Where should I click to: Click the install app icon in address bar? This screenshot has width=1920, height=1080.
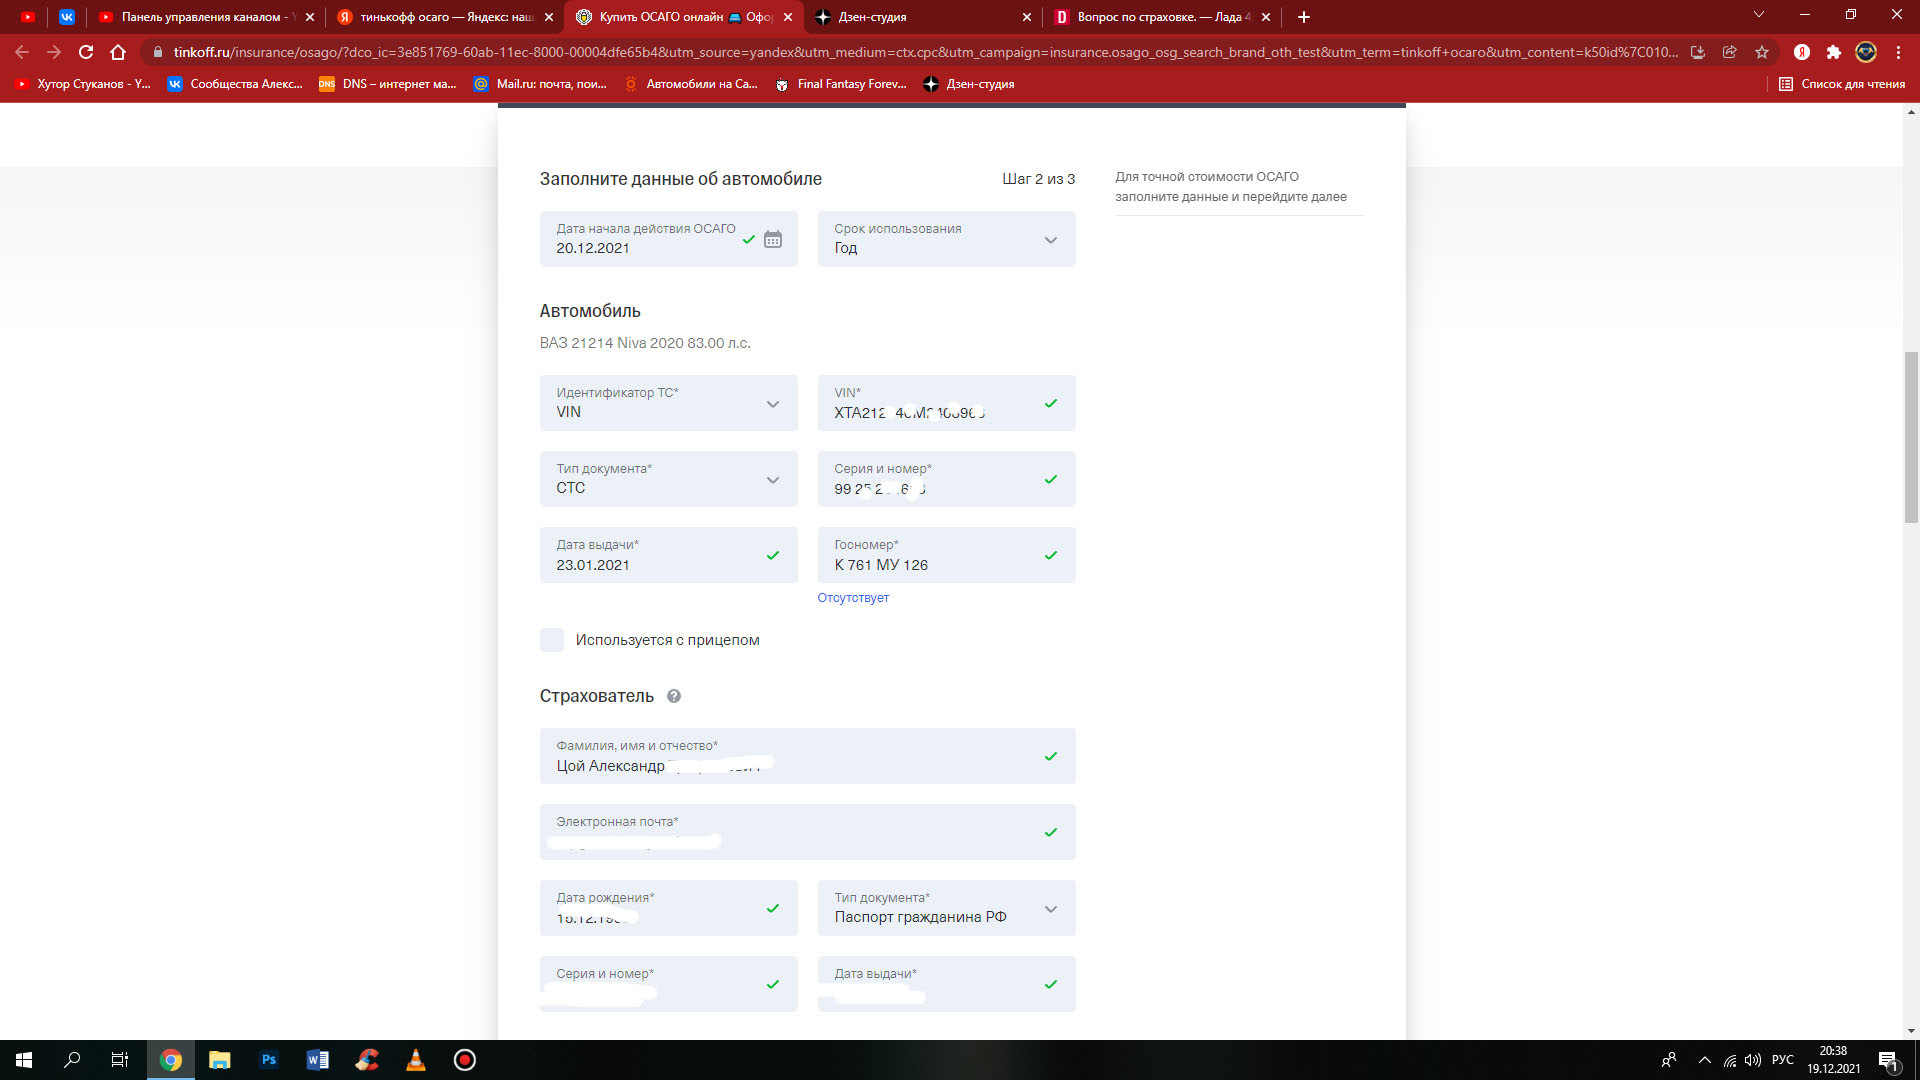click(1698, 52)
